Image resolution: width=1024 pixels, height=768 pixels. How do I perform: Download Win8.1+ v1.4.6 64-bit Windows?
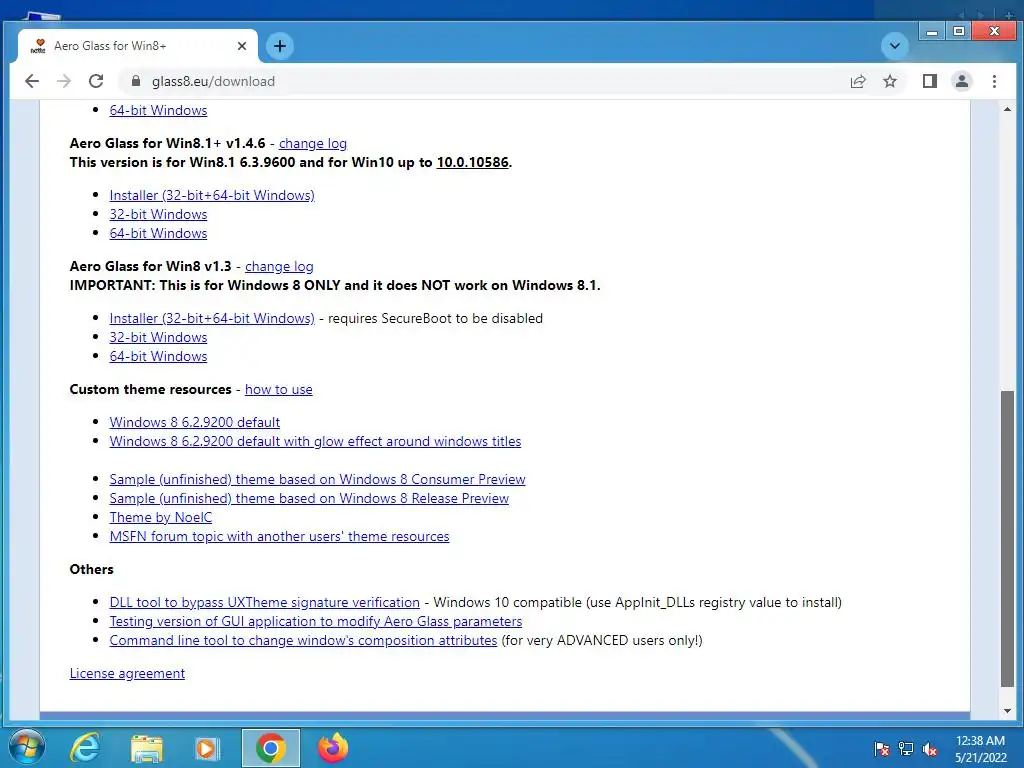point(158,233)
